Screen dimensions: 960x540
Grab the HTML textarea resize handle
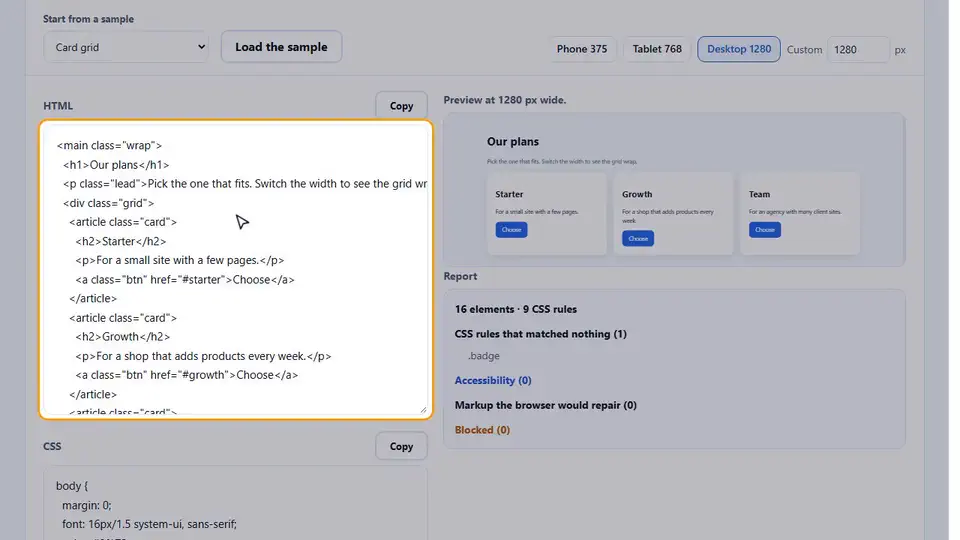[423, 410]
